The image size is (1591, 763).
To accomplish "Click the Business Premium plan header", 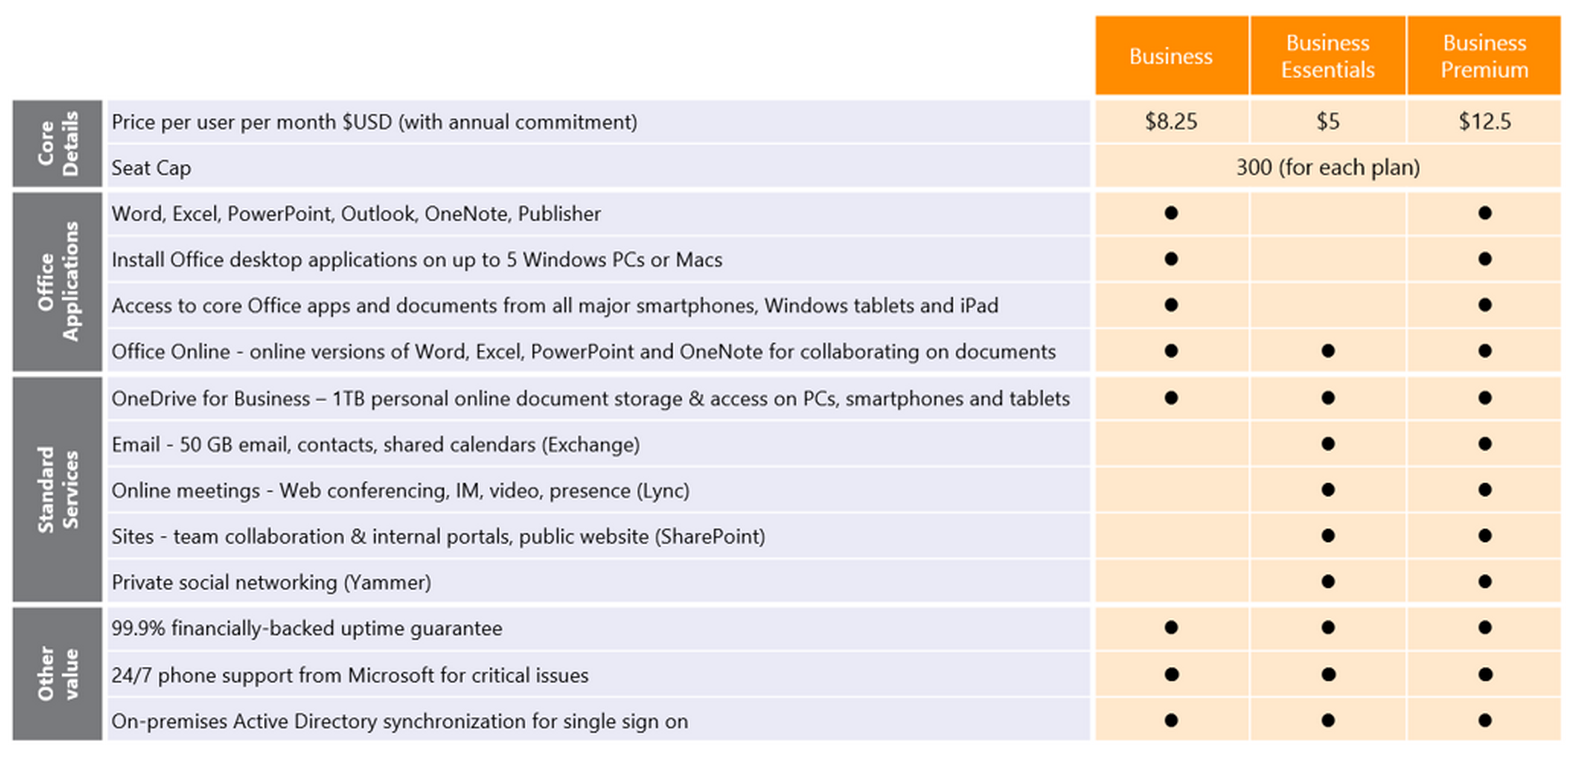I will pos(1484,56).
